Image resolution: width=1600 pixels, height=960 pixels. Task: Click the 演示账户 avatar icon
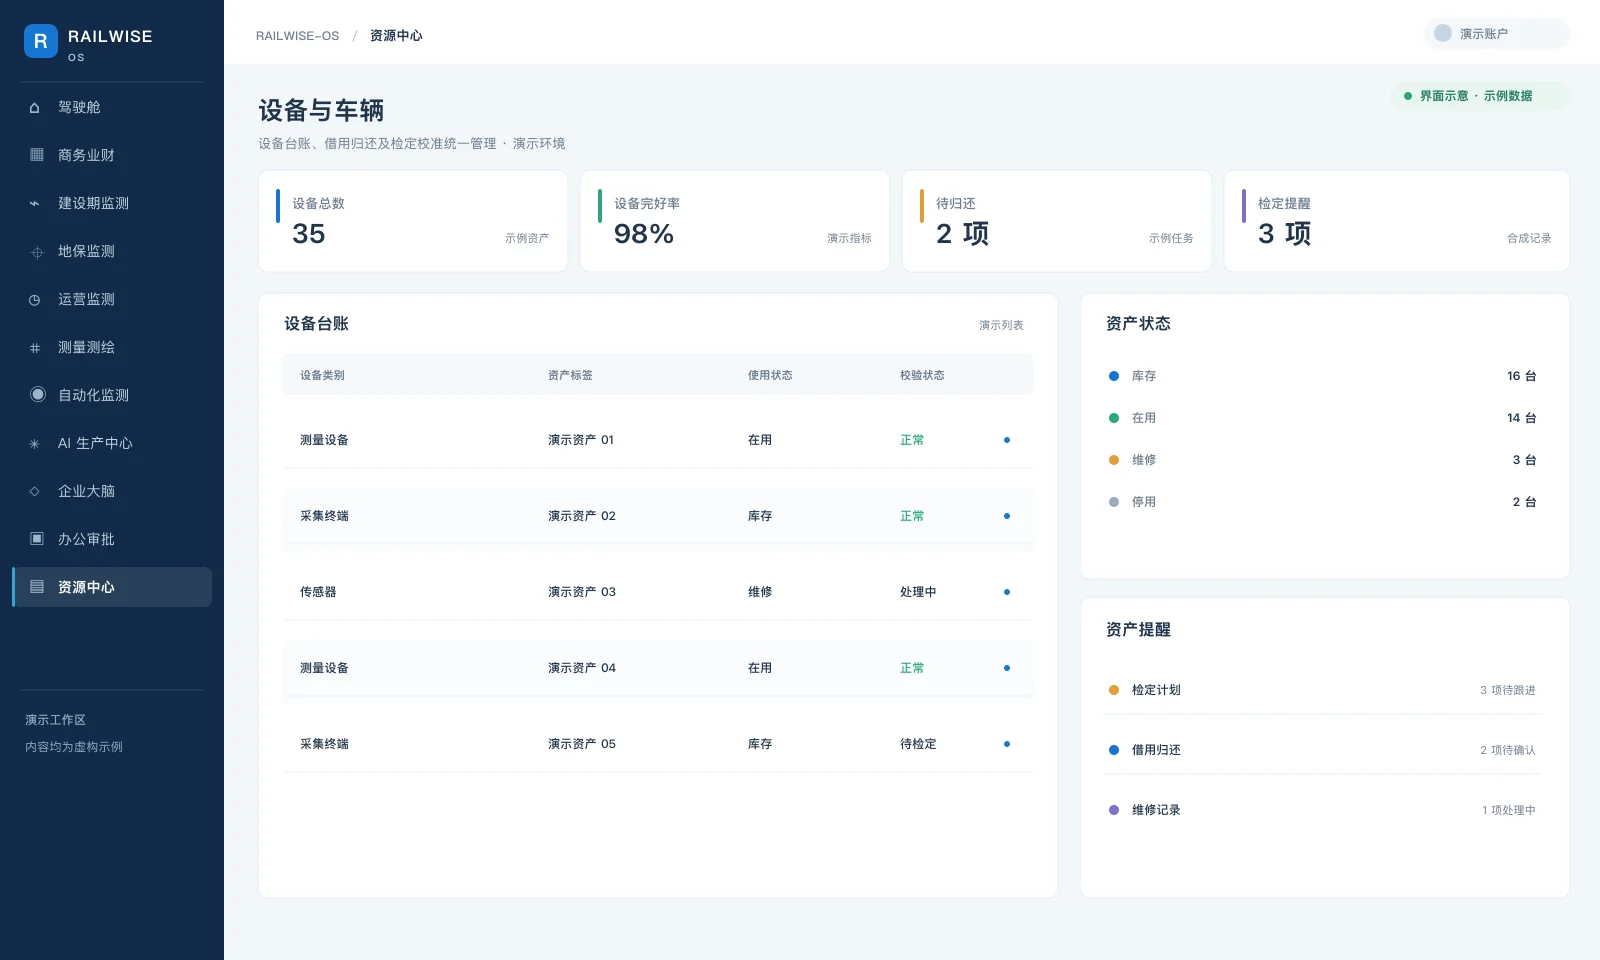(x=1443, y=33)
